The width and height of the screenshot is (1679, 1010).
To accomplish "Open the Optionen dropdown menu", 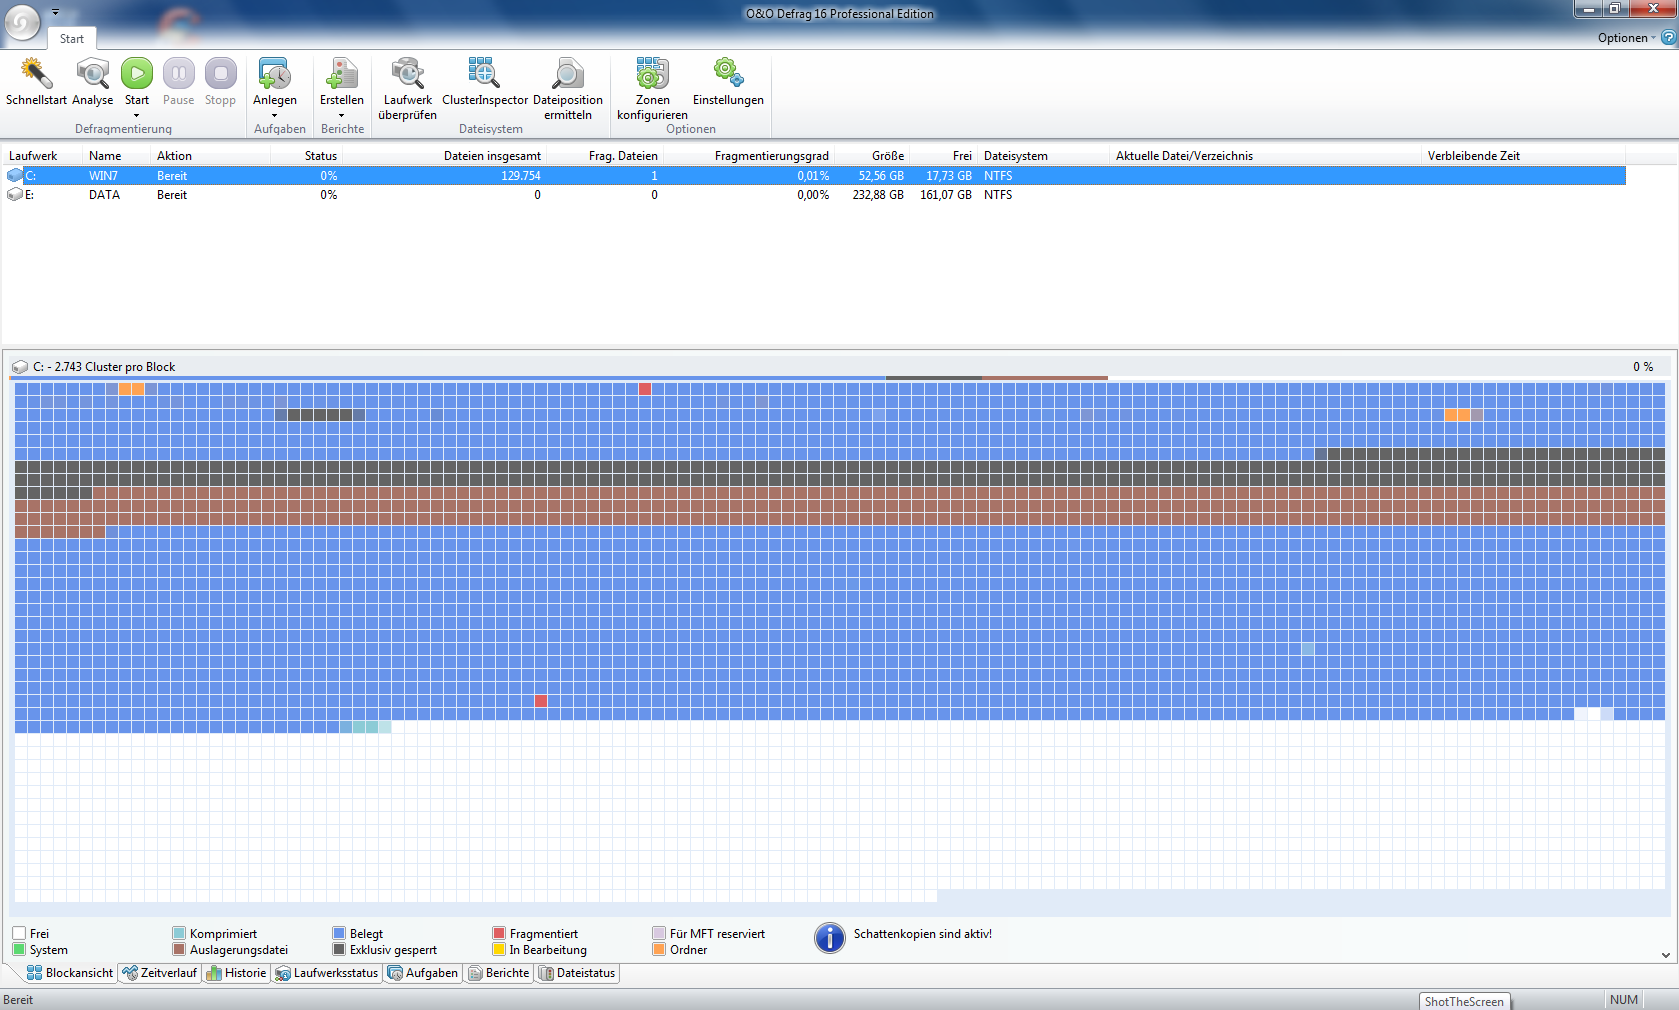I will tap(1626, 38).
